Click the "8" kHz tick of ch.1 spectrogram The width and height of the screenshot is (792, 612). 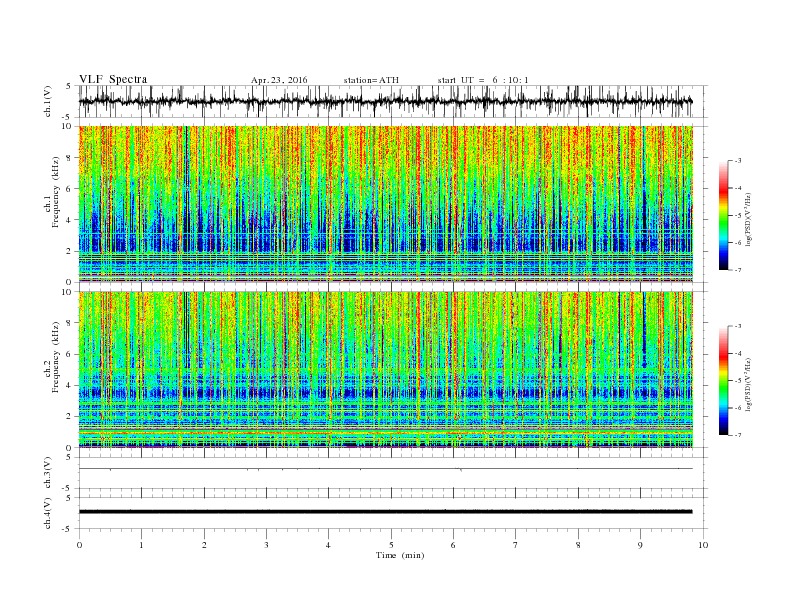[x=70, y=158]
